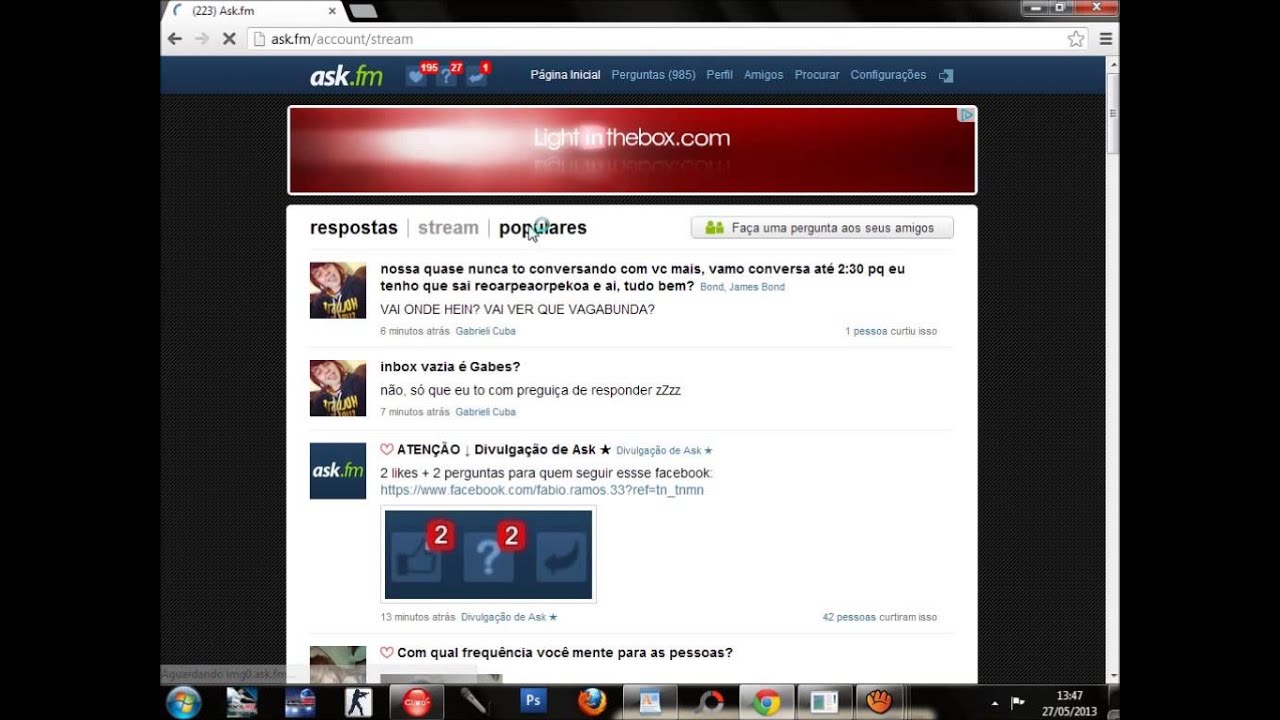Open the likes and questions image attachment

tap(488, 554)
